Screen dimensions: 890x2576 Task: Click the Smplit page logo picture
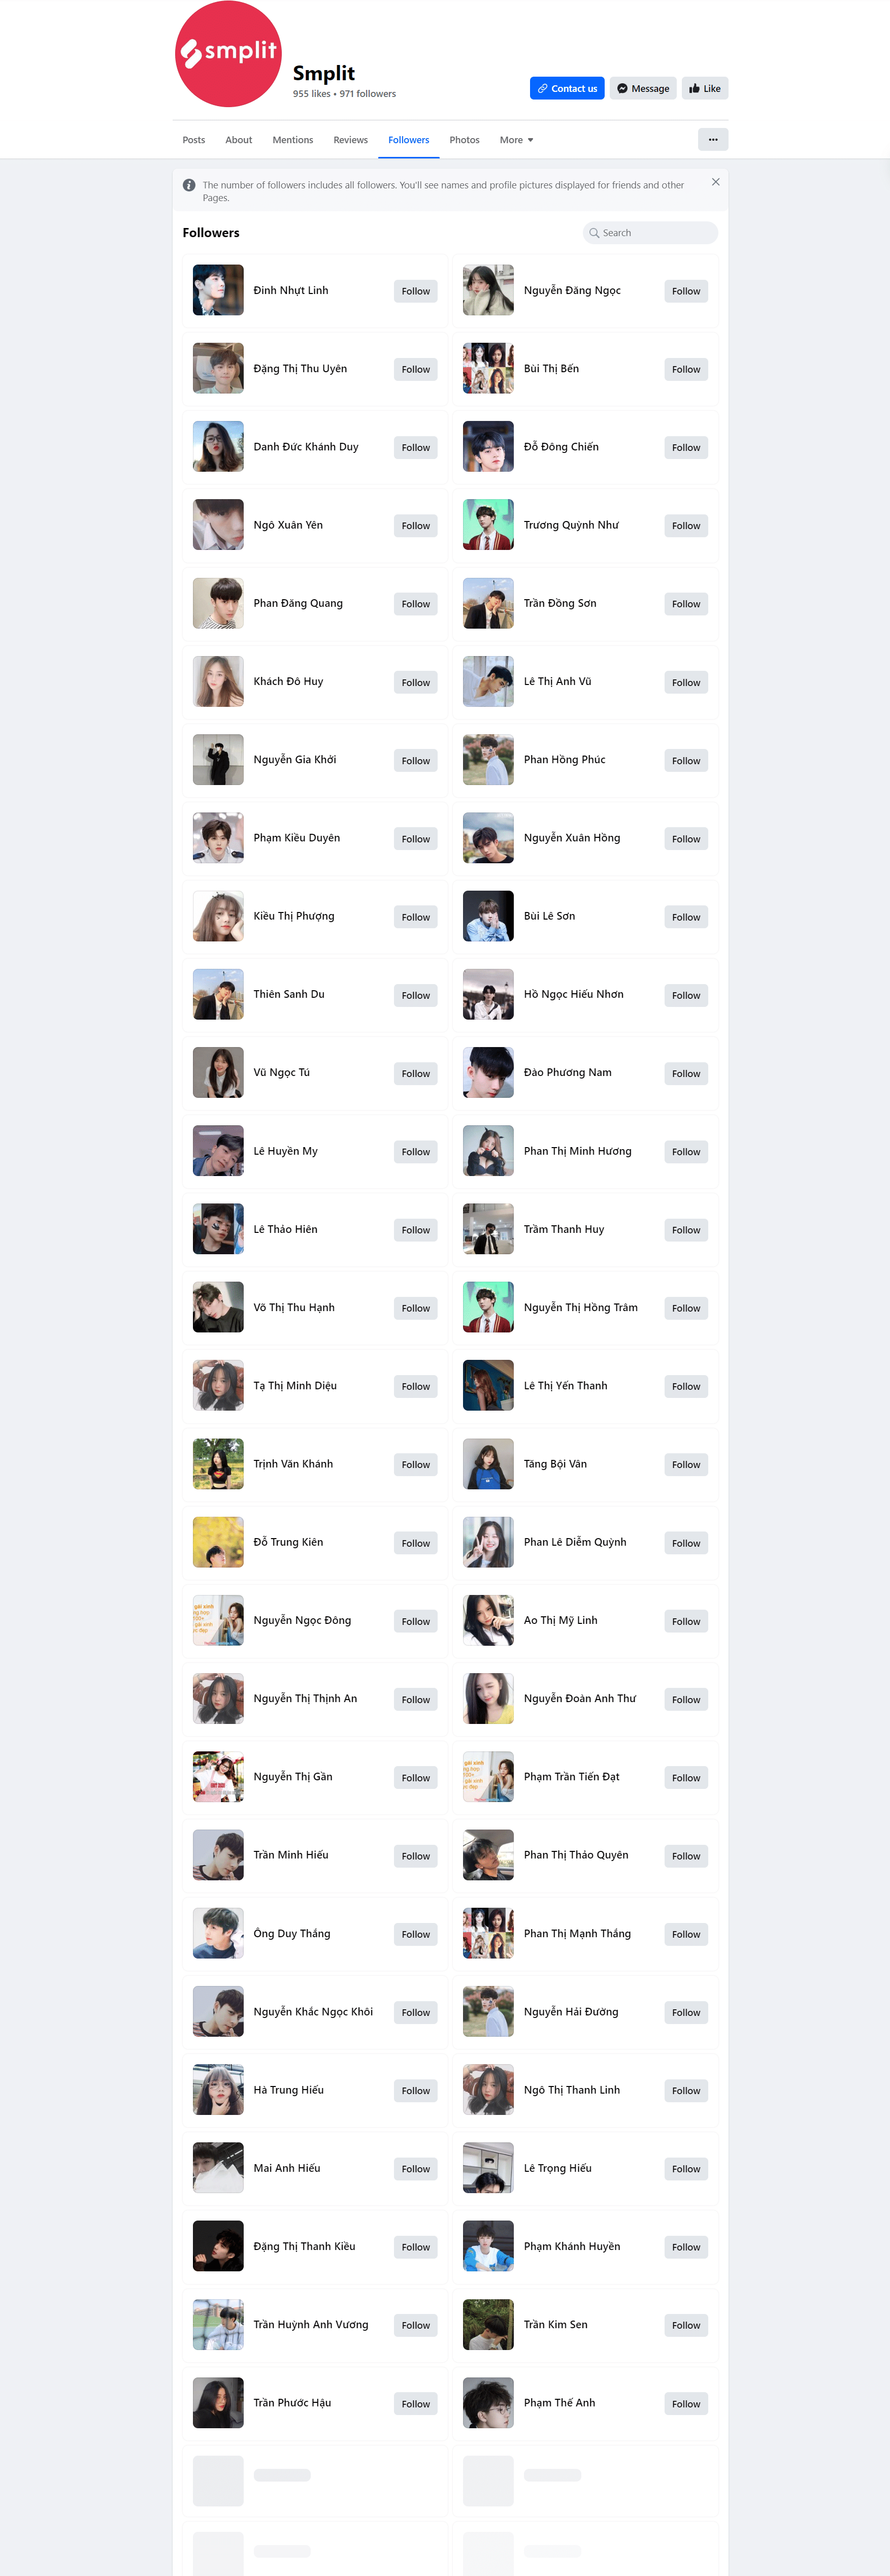[228, 54]
